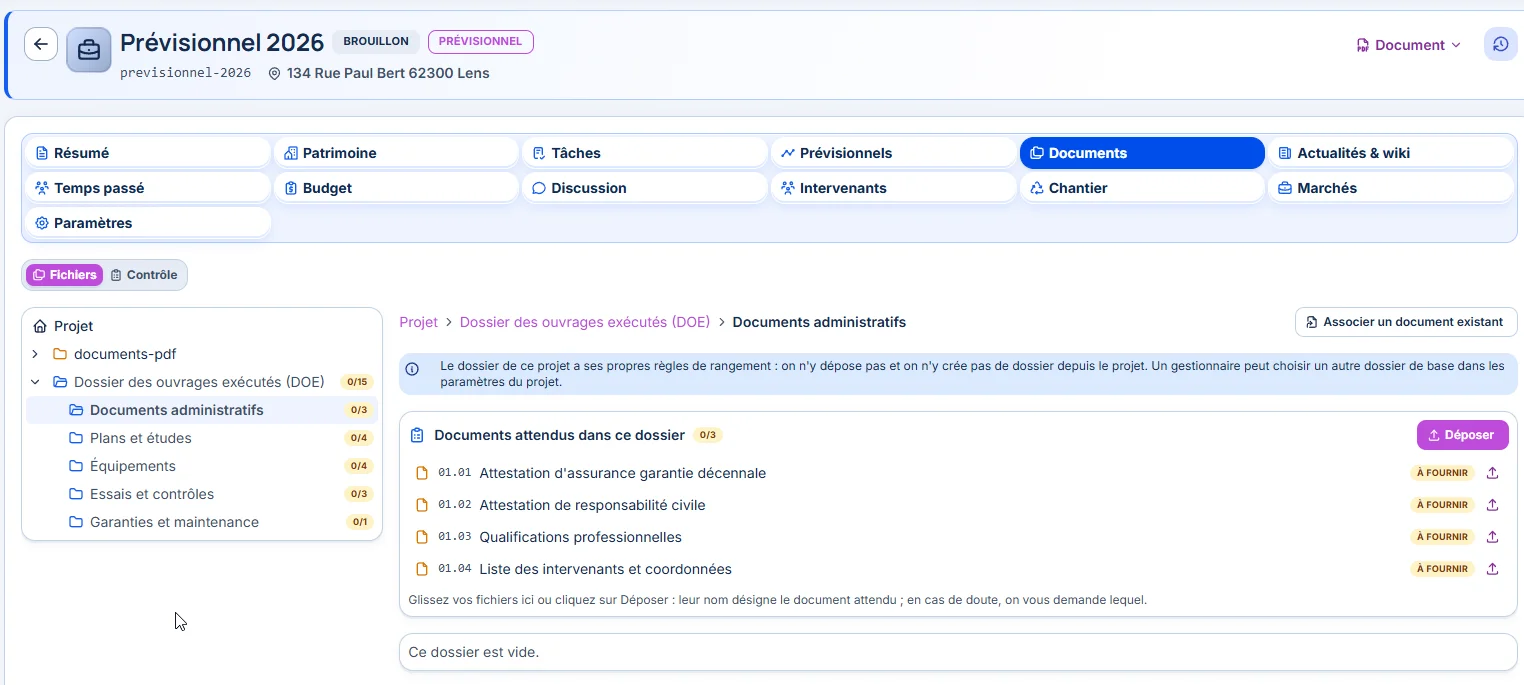Click the Projet breadcrumb link

pos(419,322)
